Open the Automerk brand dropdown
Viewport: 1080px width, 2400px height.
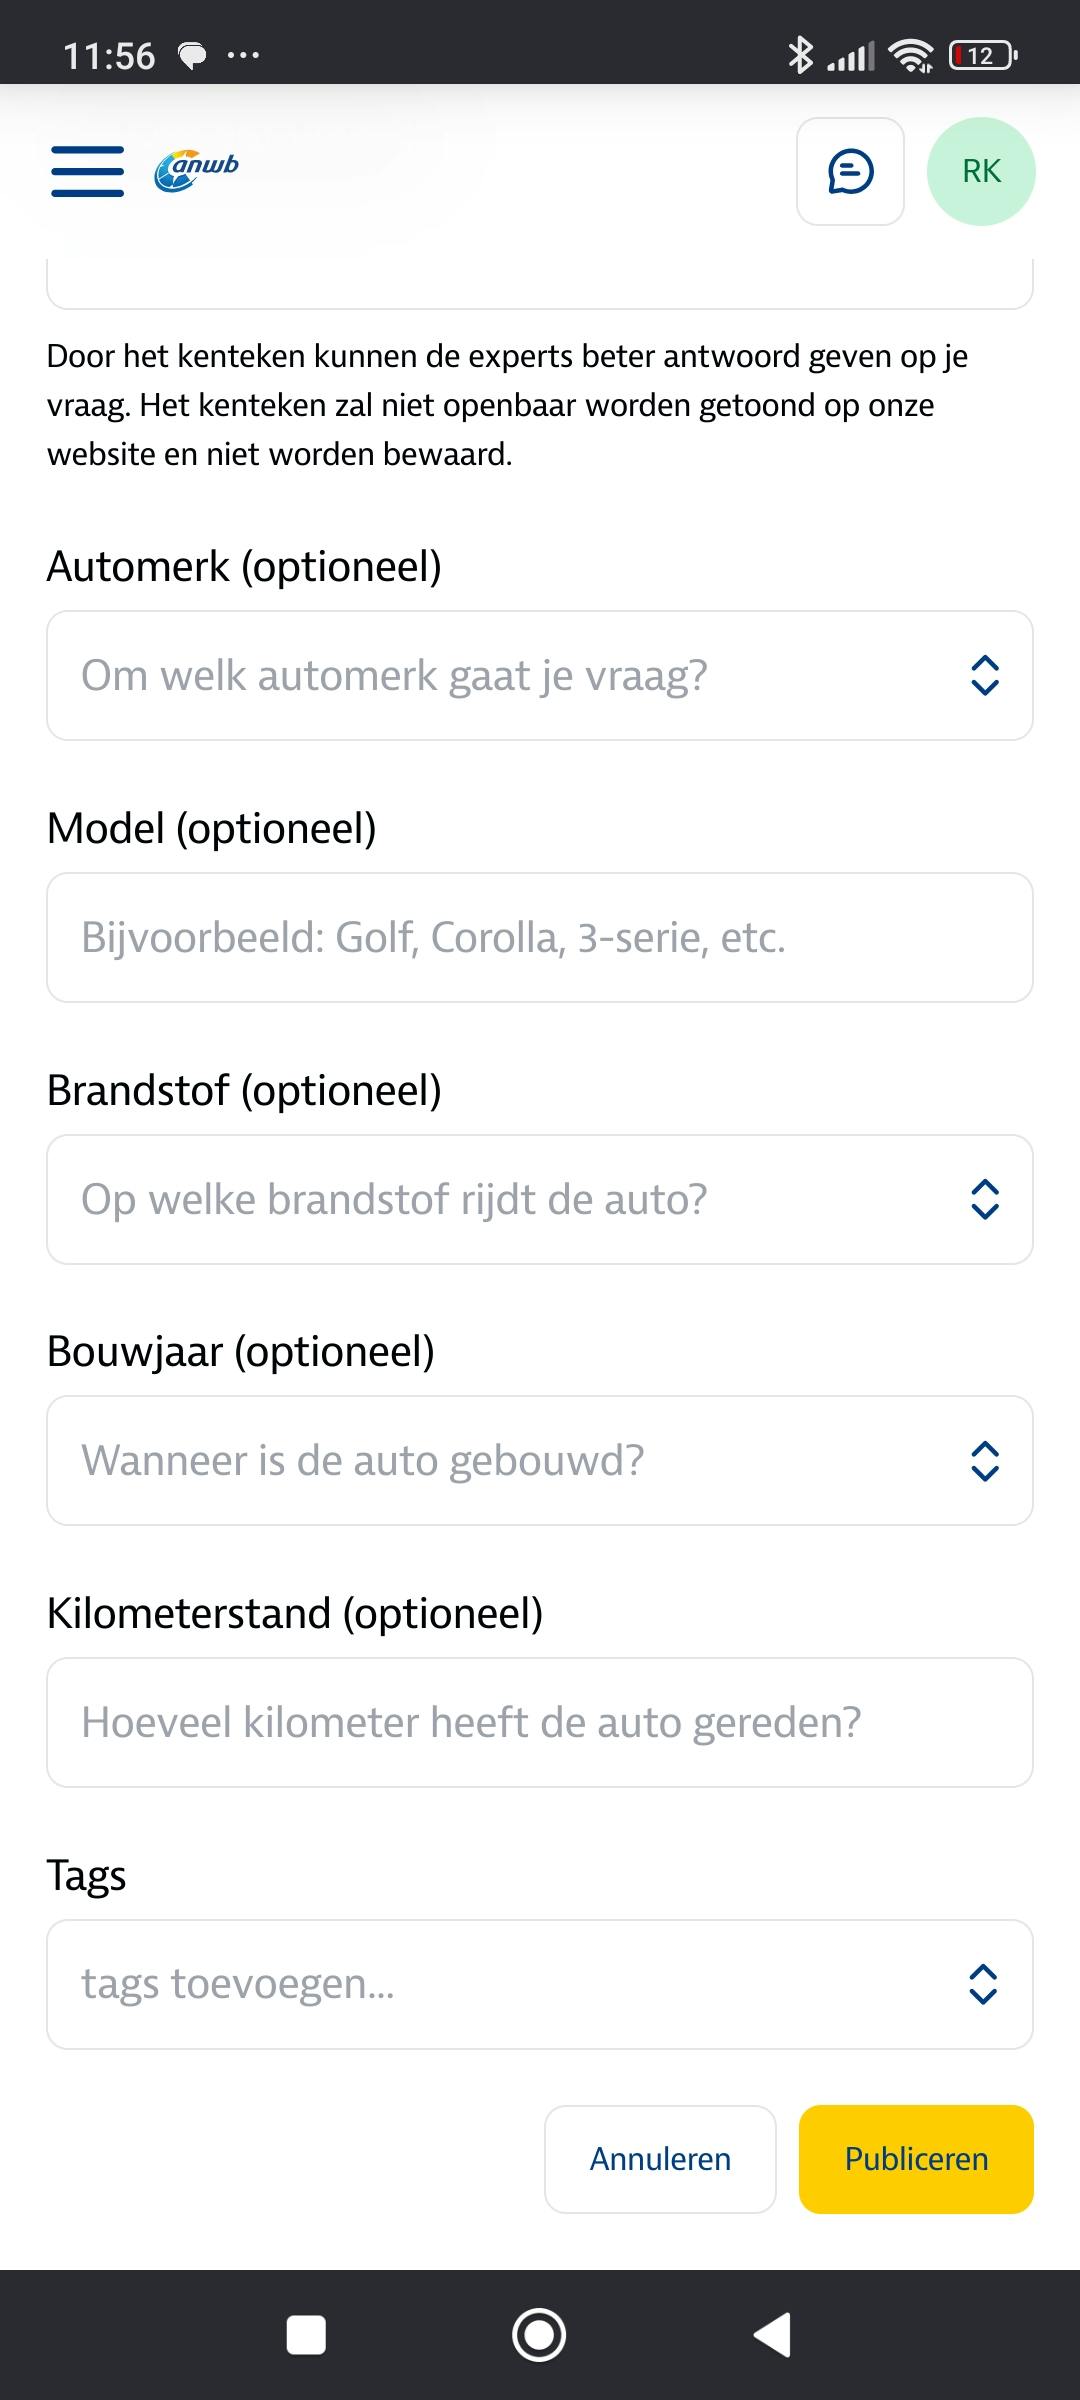pyautogui.click(x=500, y=676)
